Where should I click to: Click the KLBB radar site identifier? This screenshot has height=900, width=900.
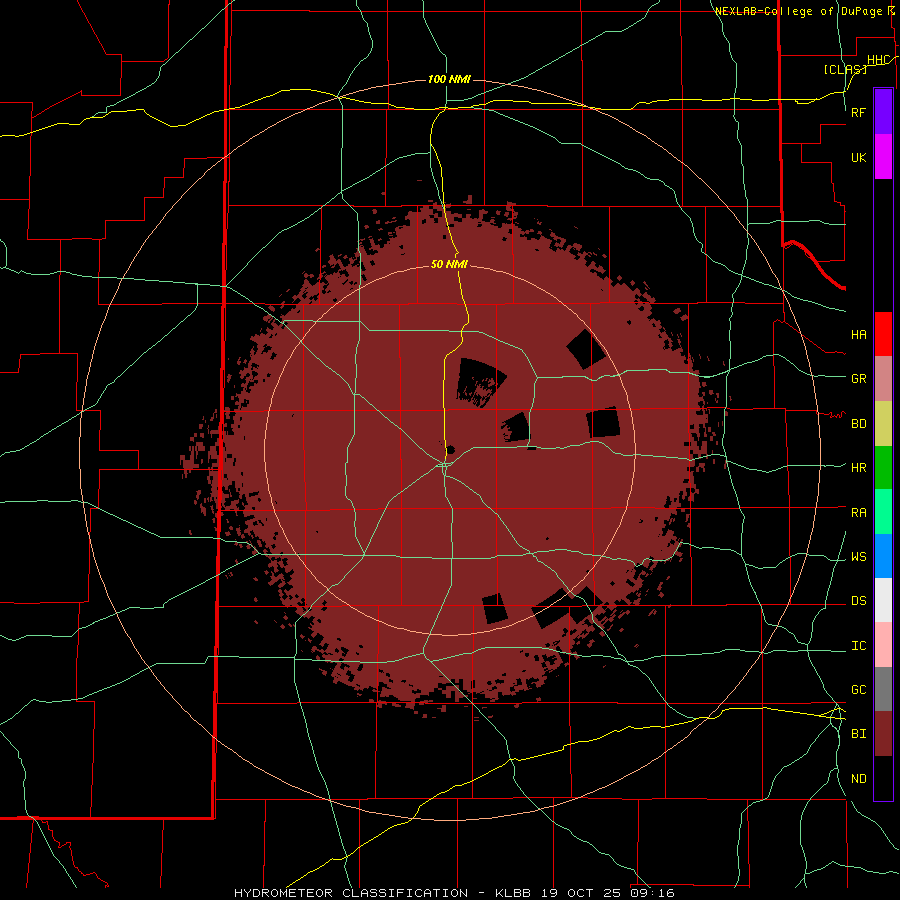pyautogui.click(x=513, y=893)
